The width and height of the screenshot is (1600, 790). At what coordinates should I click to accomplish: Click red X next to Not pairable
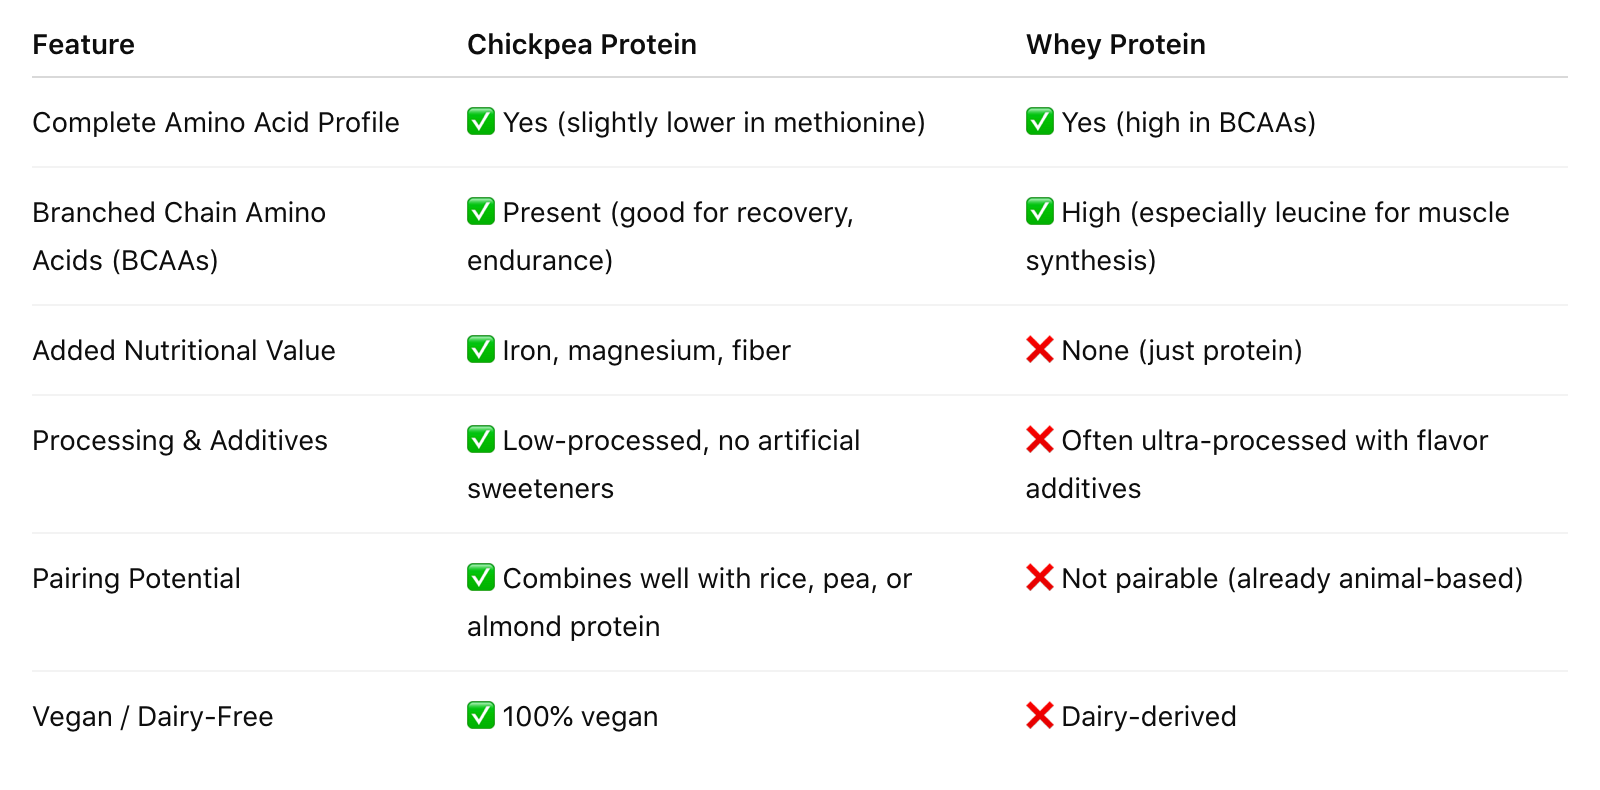(x=1040, y=578)
